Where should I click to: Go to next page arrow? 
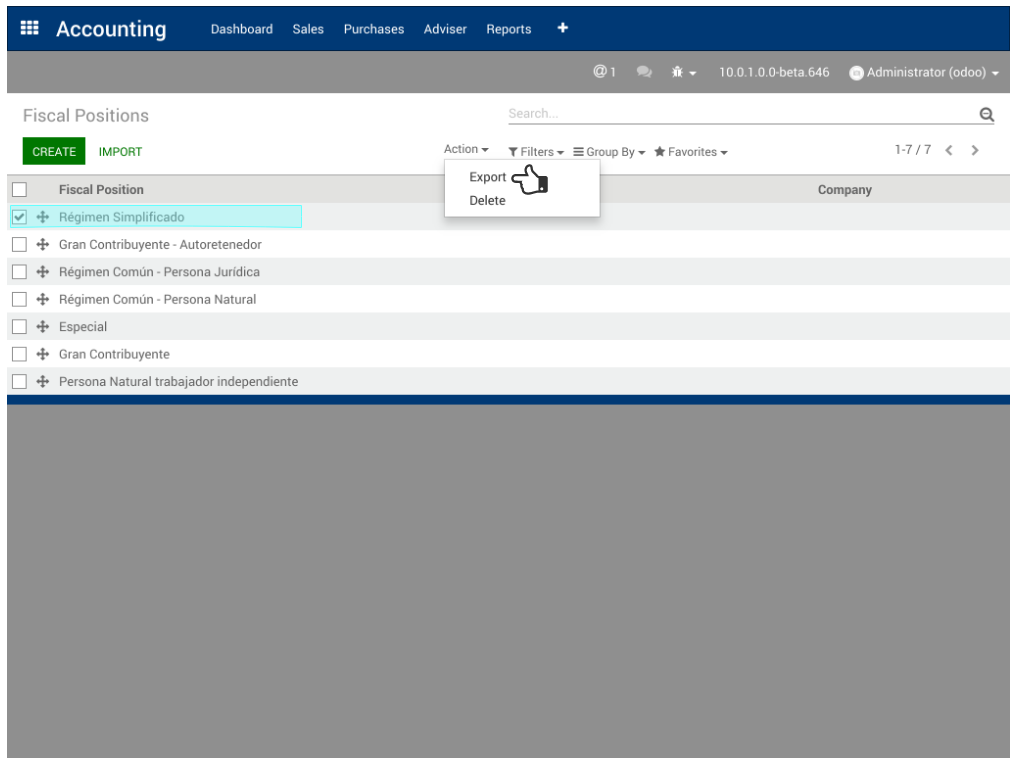975,150
